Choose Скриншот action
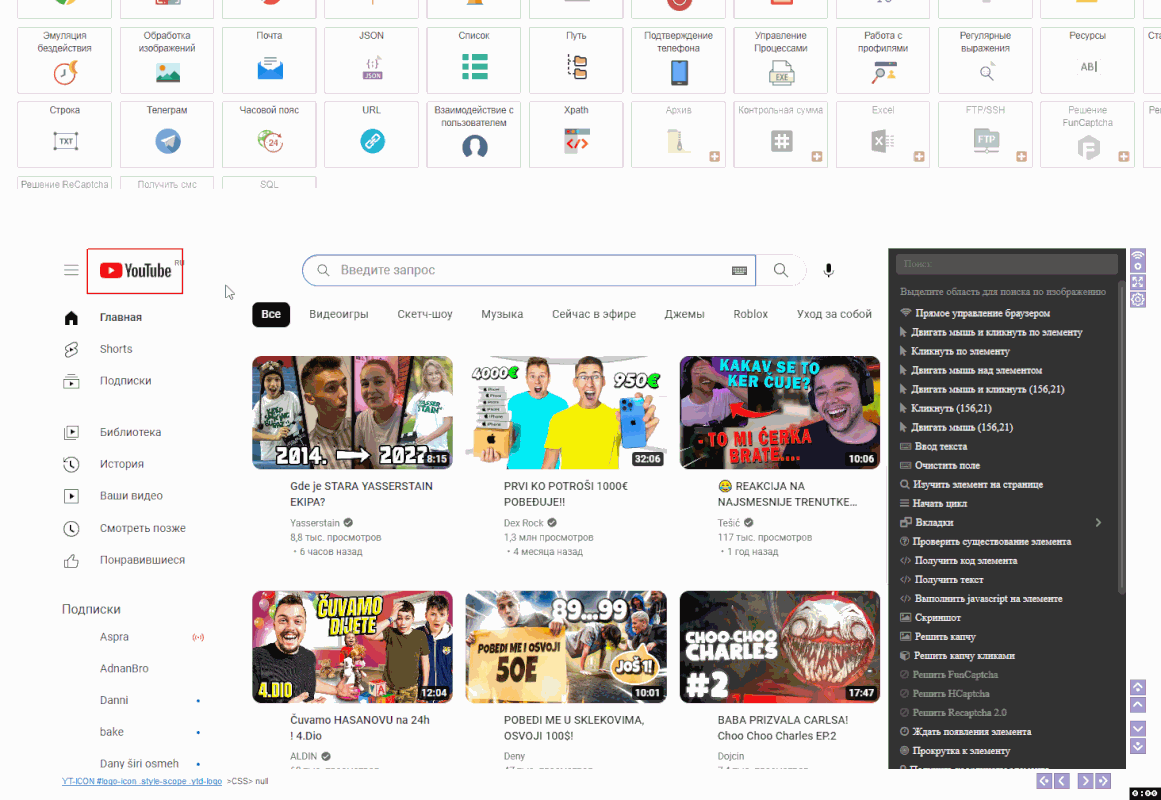 [x=937, y=618]
